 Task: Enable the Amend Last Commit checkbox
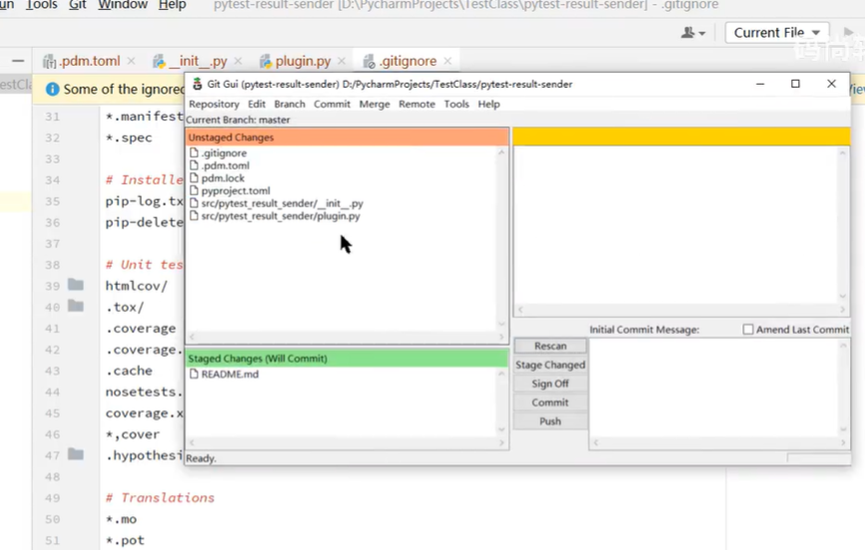748,329
